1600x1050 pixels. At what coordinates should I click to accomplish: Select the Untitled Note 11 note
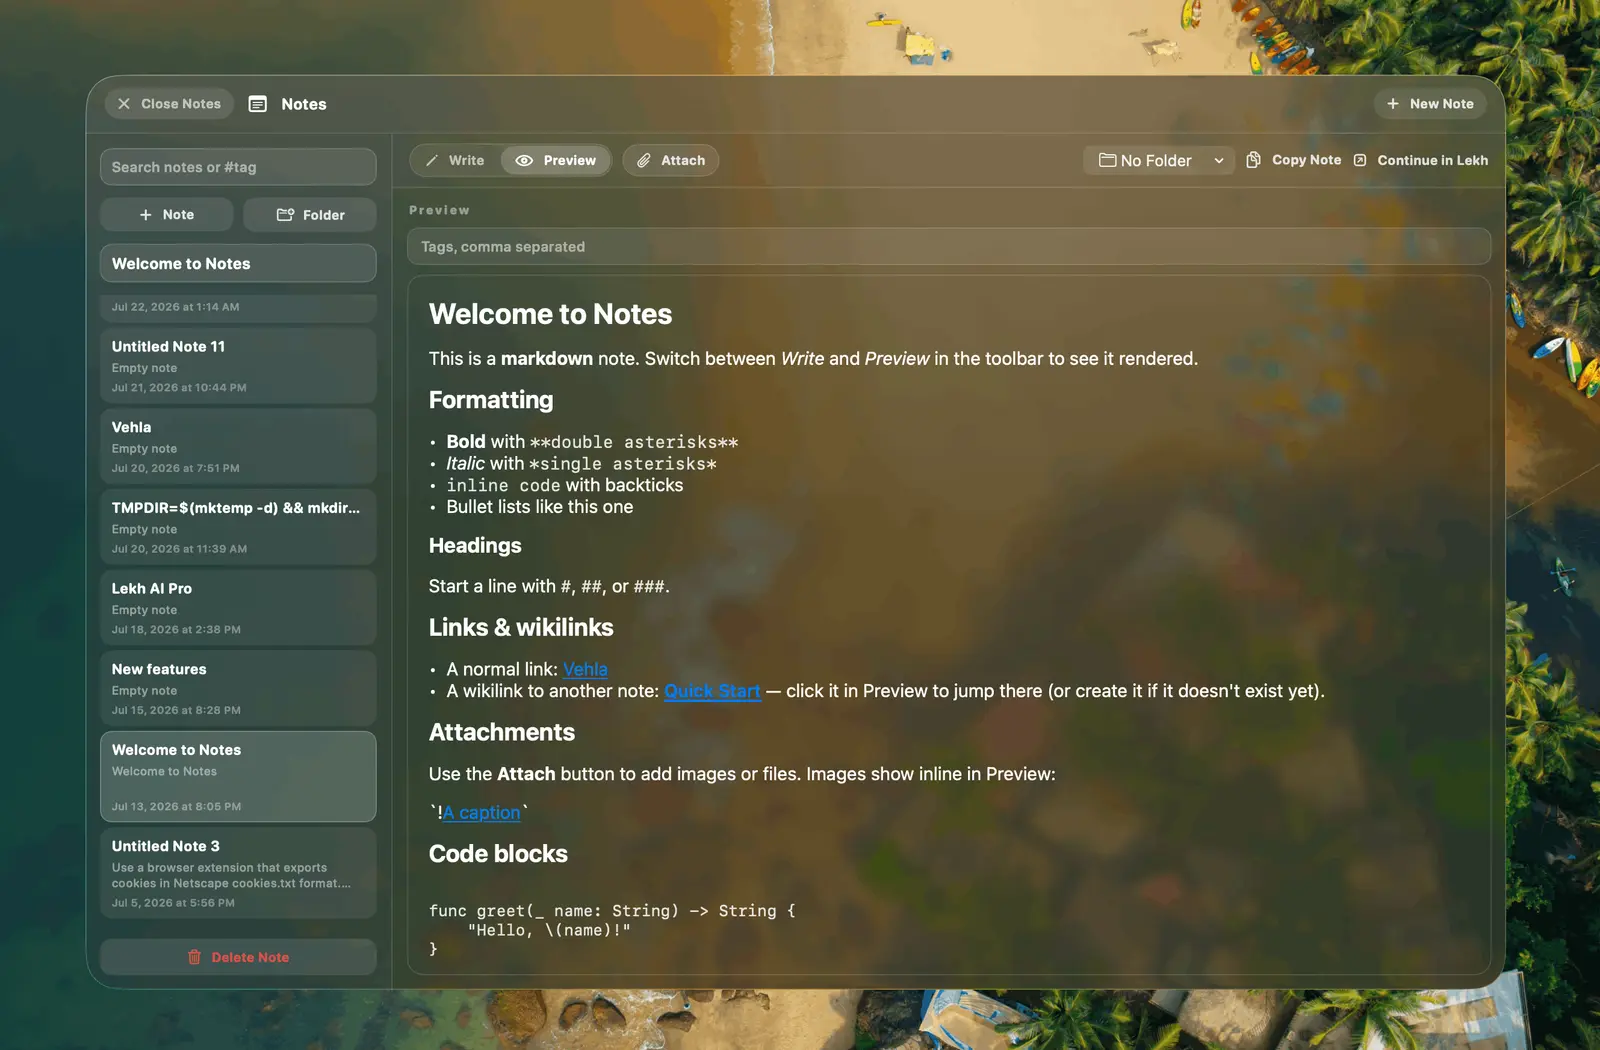tap(238, 366)
